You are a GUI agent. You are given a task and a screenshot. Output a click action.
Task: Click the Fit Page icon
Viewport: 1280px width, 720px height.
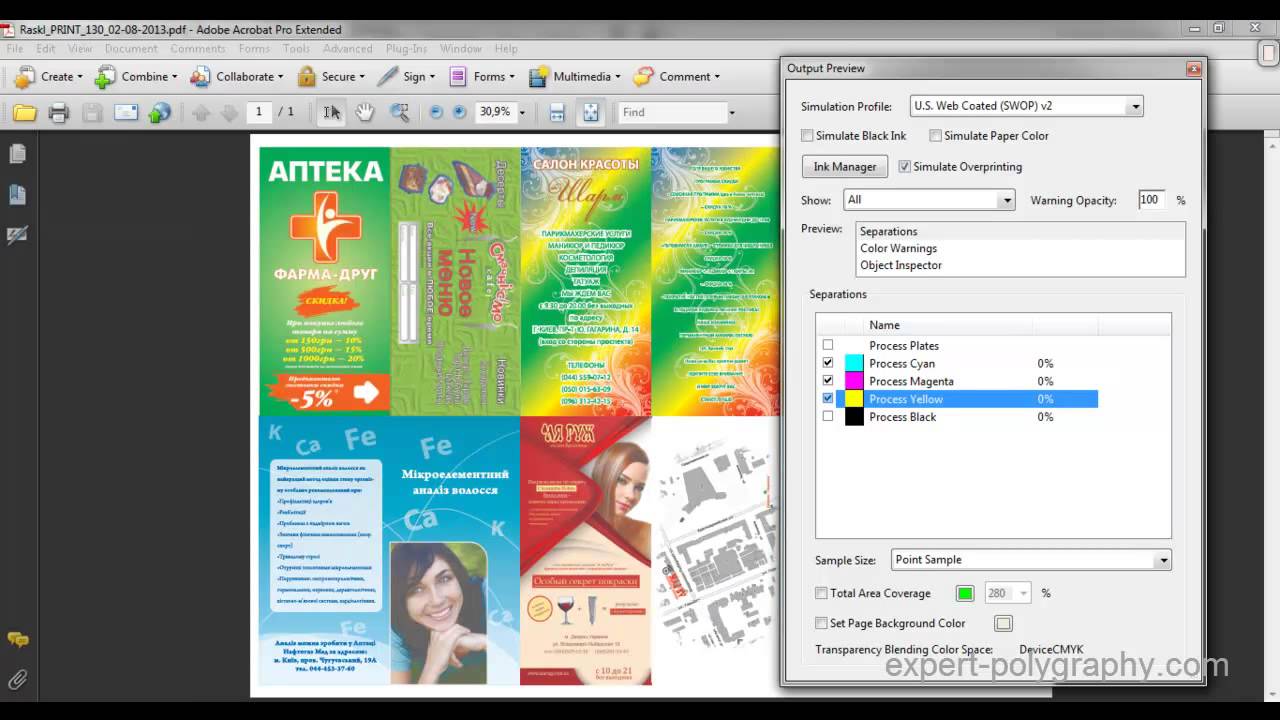(591, 113)
